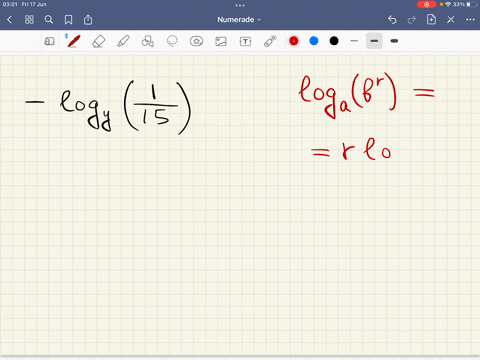Open the share and export icon
This screenshot has width=480, height=360.
(x=88, y=20)
